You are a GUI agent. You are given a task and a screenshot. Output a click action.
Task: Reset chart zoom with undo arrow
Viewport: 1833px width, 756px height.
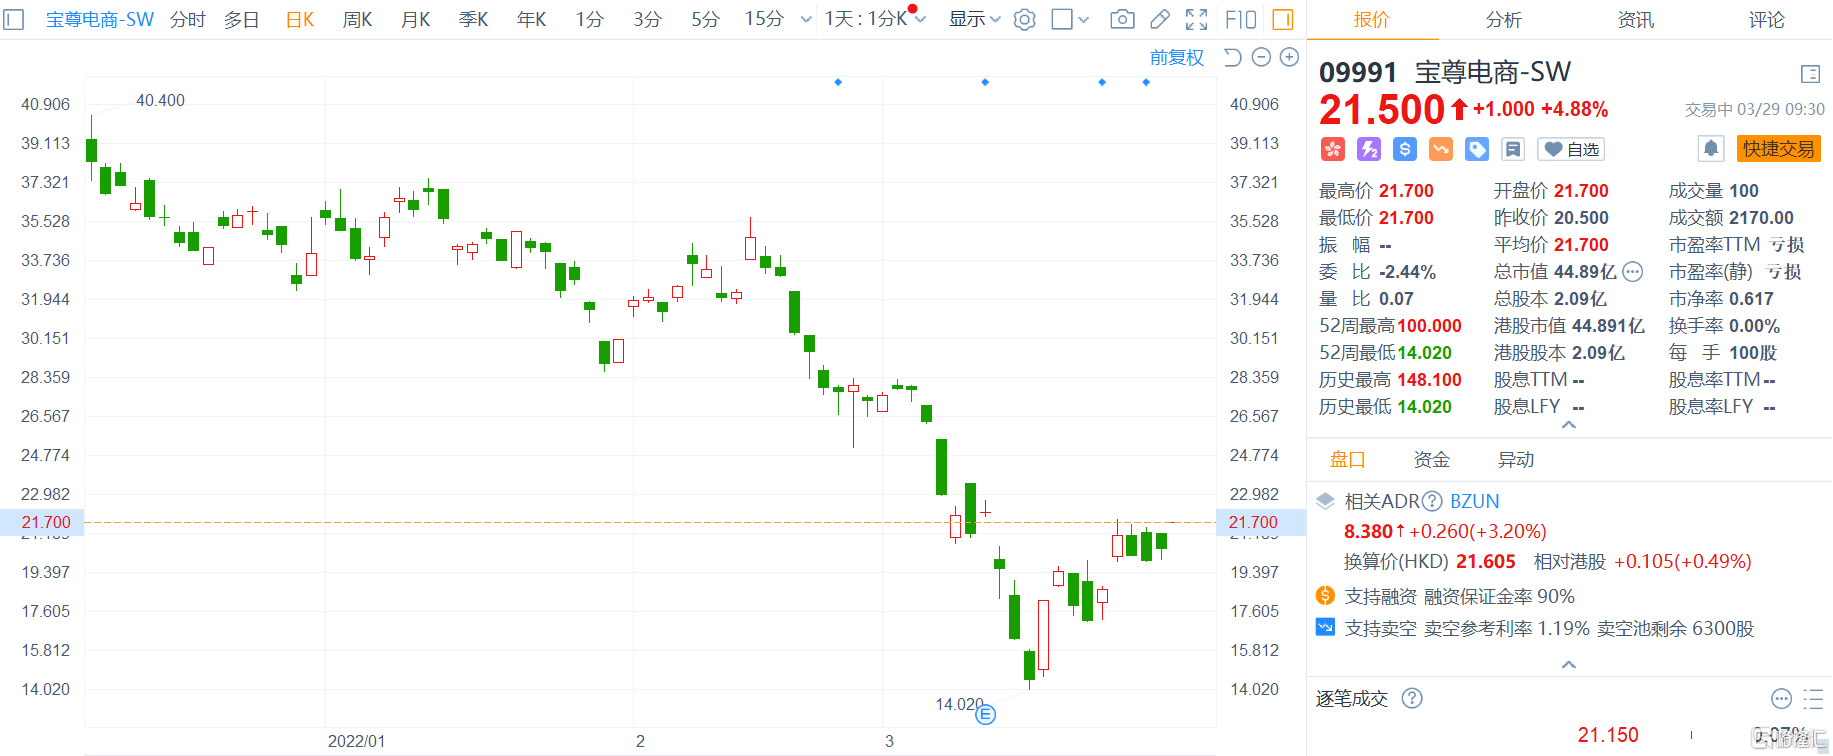pos(1233,57)
